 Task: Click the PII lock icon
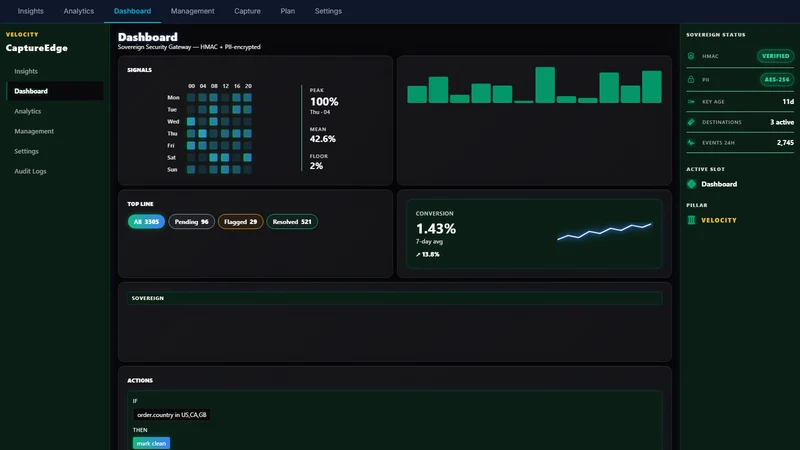691,80
